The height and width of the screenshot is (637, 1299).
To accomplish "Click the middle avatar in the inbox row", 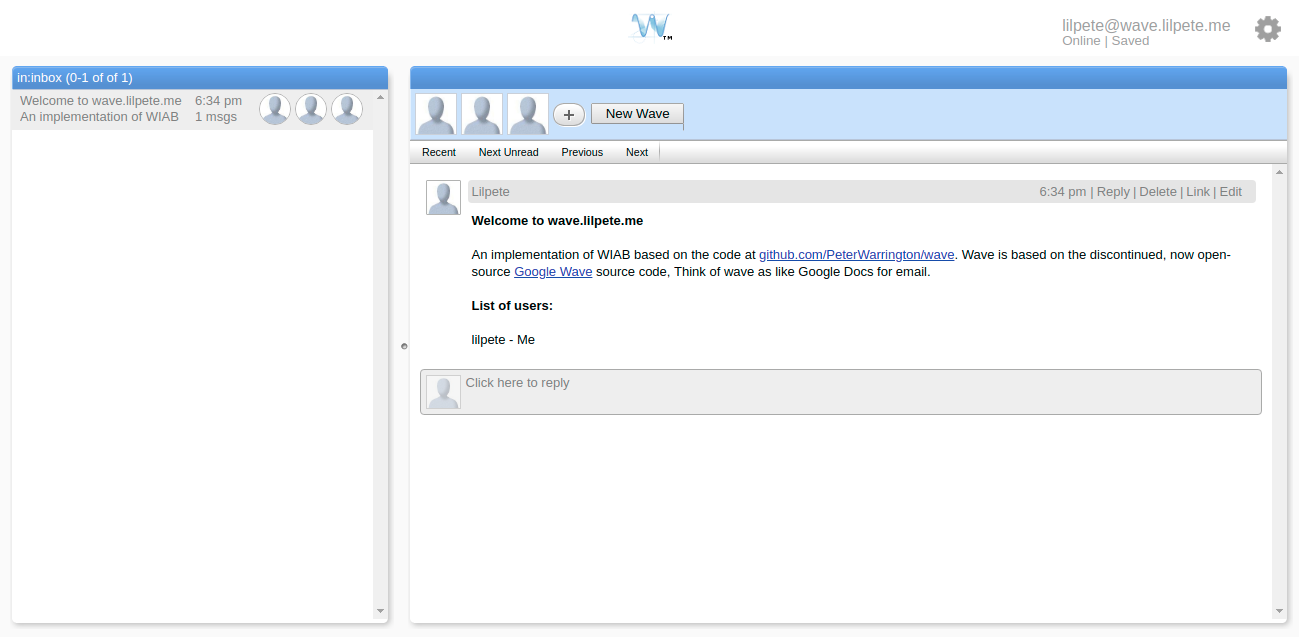I will click(x=311, y=109).
